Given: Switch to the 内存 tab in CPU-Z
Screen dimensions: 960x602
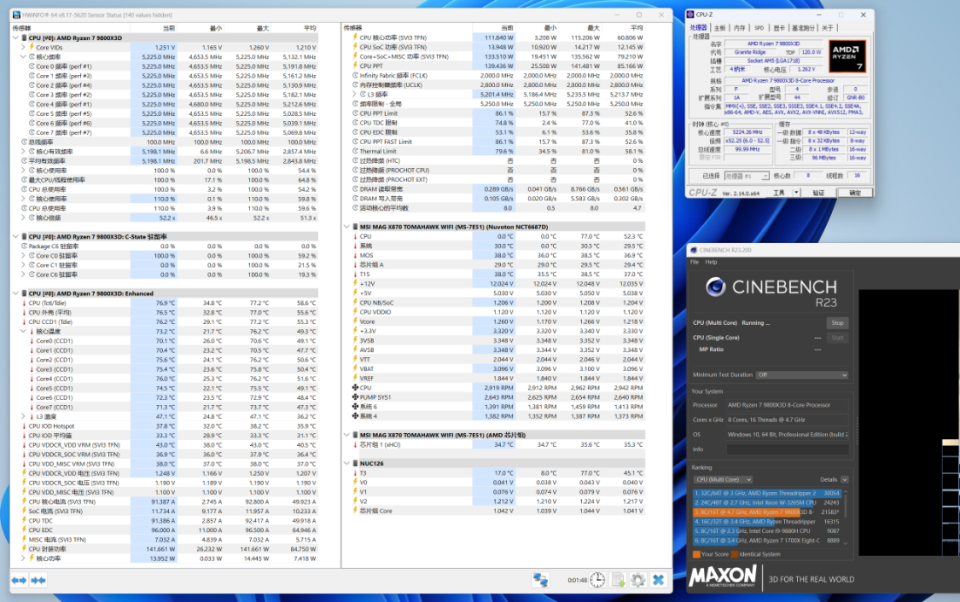Looking at the screenshot, I should [740, 28].
